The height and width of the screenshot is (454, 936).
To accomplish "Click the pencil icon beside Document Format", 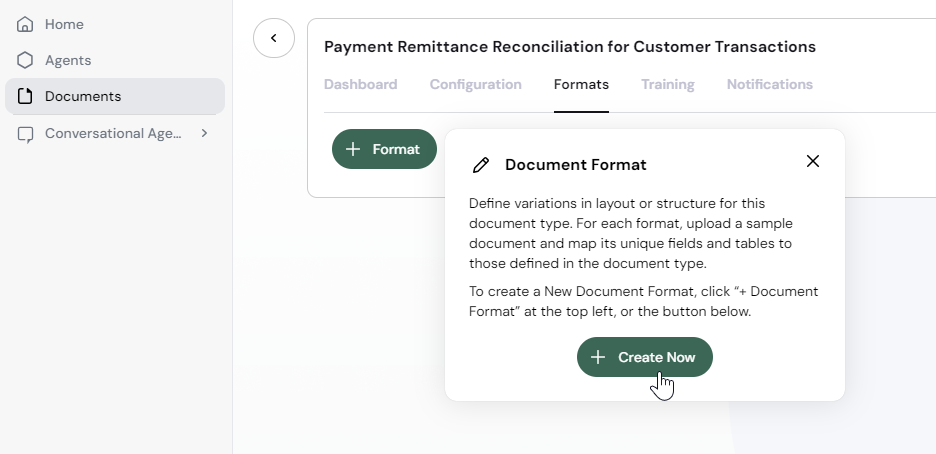I will point(481,165).
